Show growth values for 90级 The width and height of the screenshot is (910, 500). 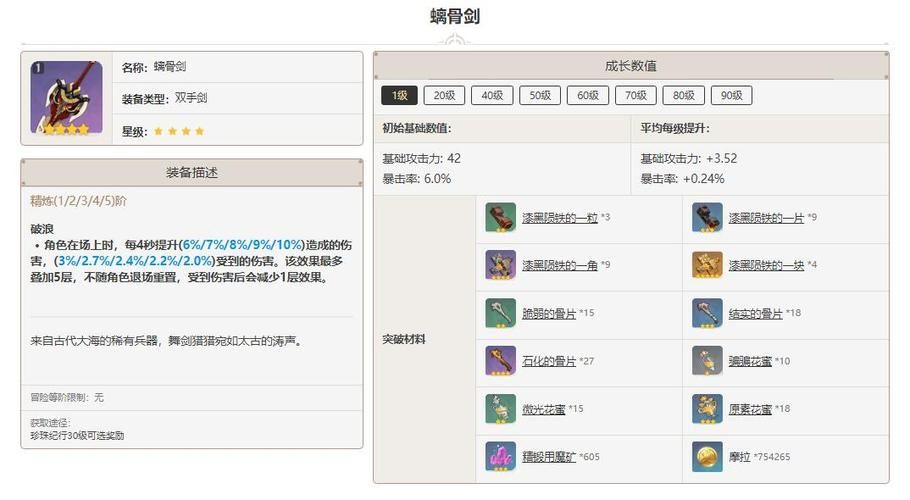pos(731,96)
